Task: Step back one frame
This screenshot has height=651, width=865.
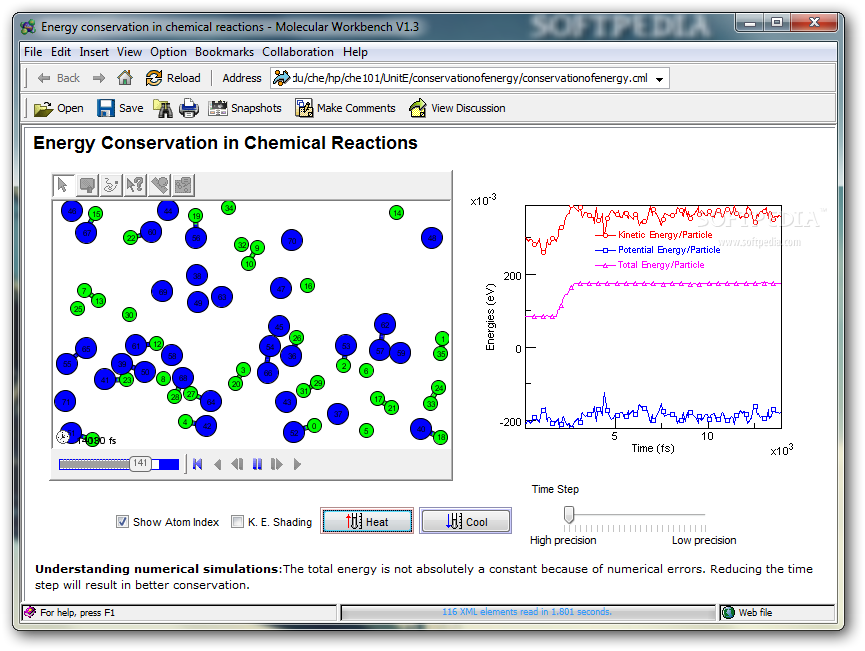Action: coord(237,465)
